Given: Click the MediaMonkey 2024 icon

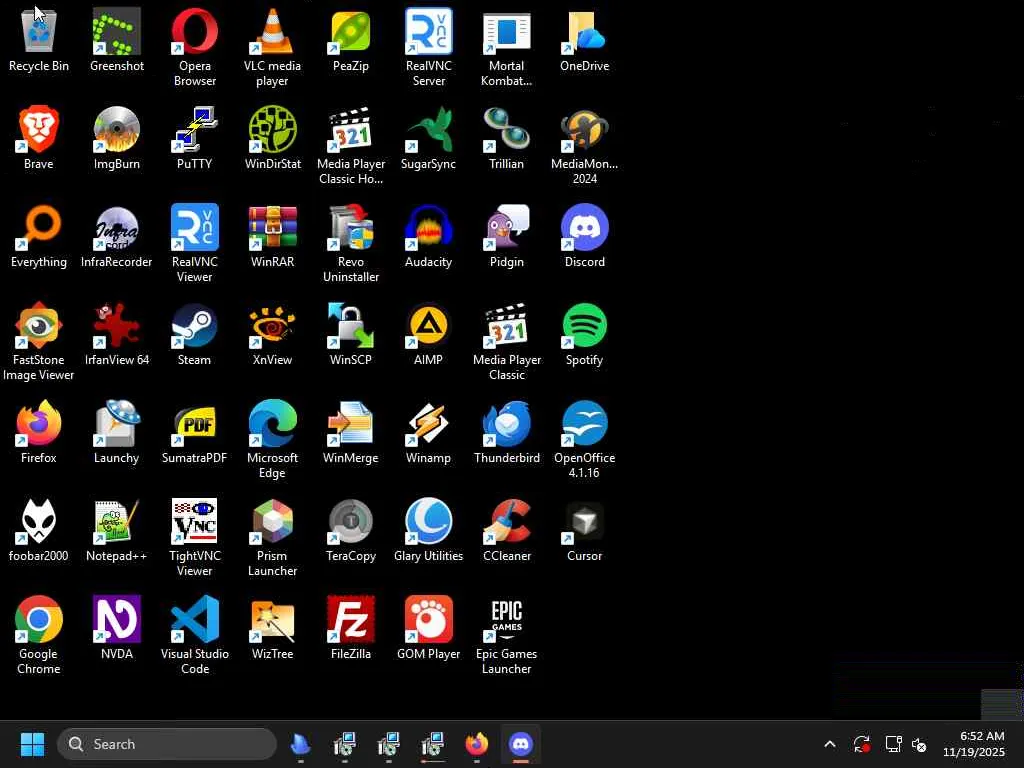Looking at the screenshot, I should [x=584, y=129].
